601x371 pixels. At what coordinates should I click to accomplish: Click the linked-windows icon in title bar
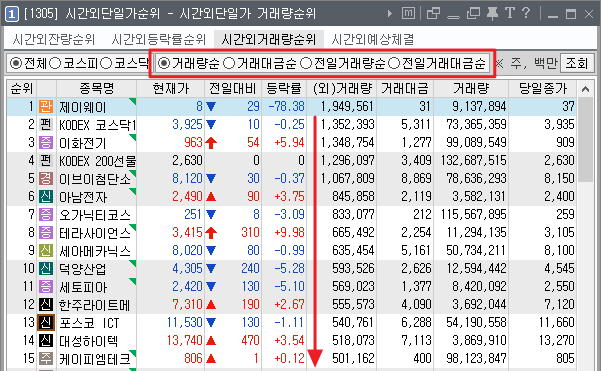[x=433, y=13]
